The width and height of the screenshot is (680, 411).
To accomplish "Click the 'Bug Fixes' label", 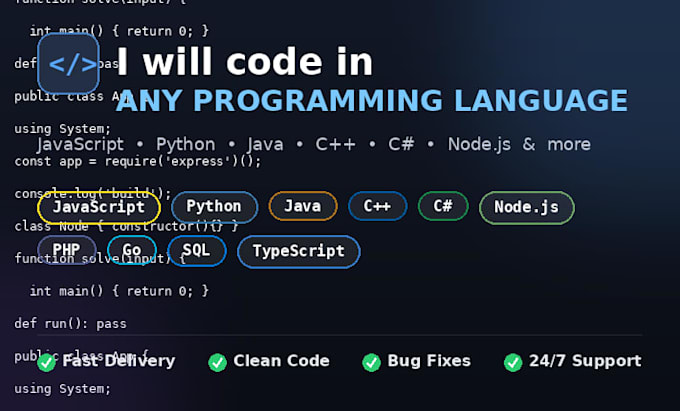I will coord(429,361).
